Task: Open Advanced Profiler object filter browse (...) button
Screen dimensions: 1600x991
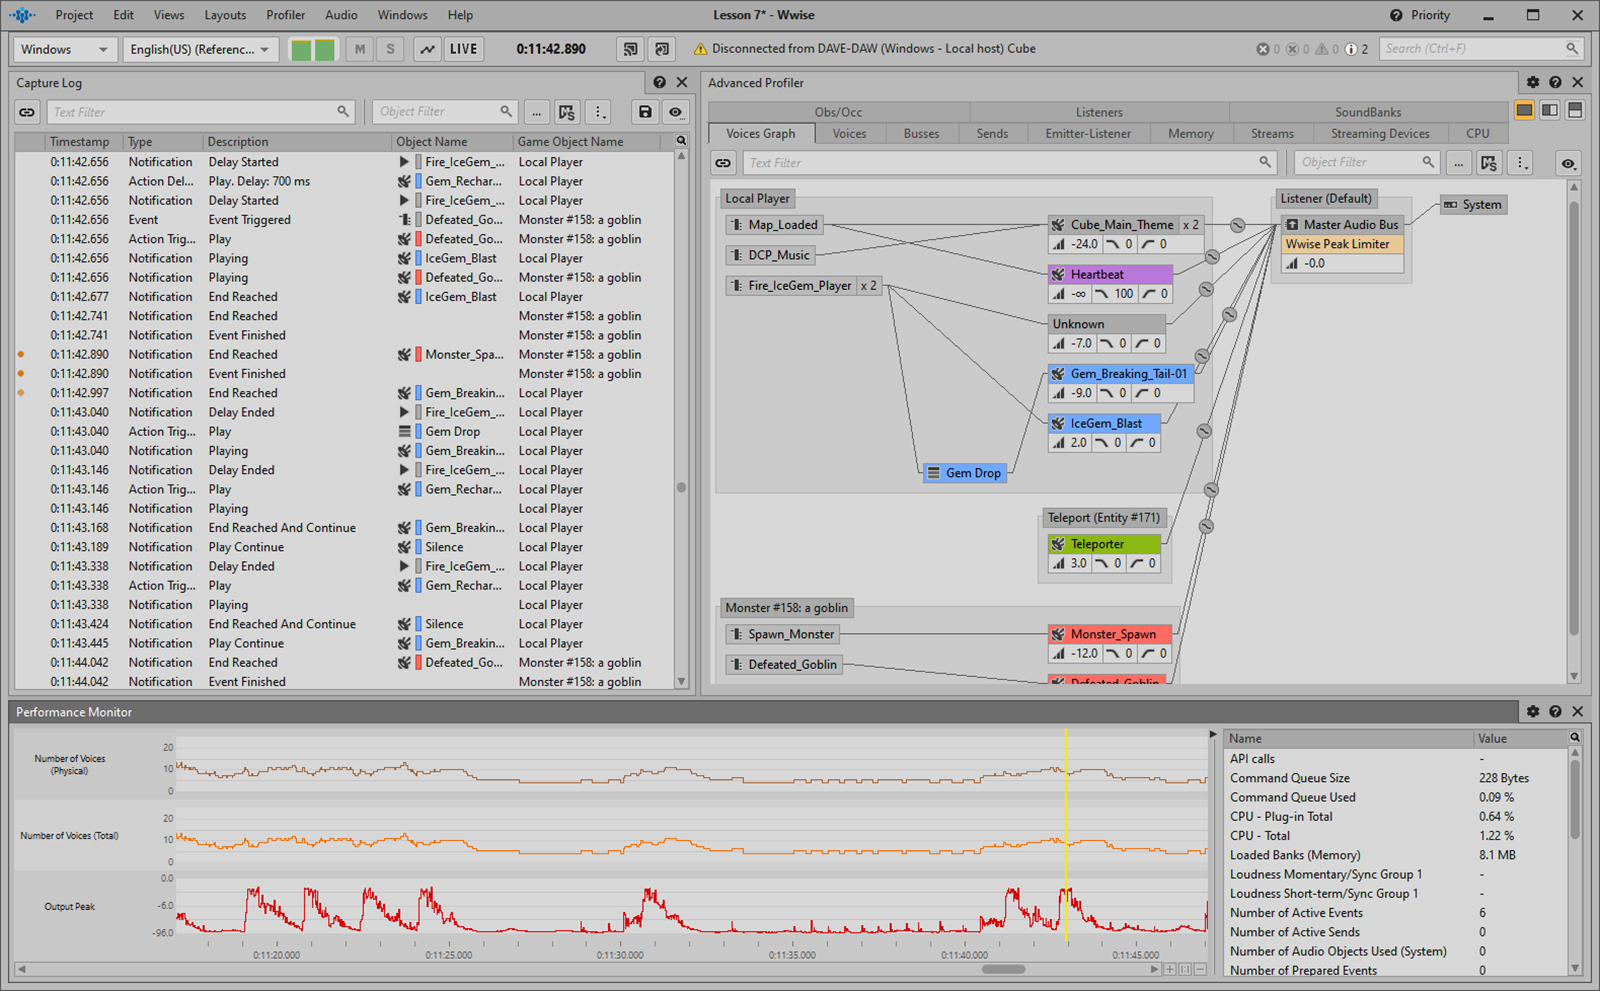Action: [x=1458, y=163]
